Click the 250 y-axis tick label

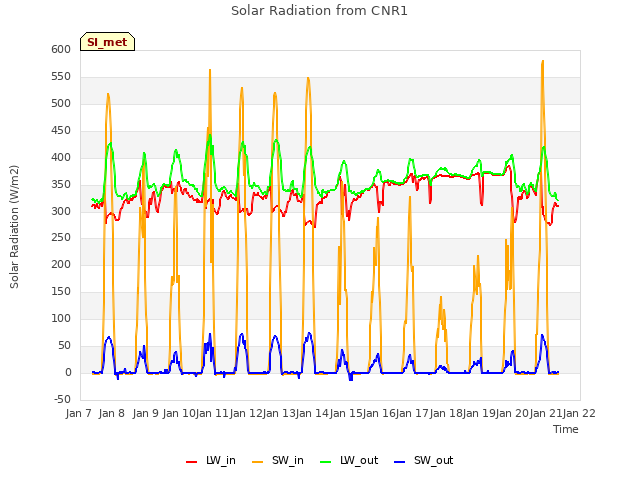coord(61,238)
